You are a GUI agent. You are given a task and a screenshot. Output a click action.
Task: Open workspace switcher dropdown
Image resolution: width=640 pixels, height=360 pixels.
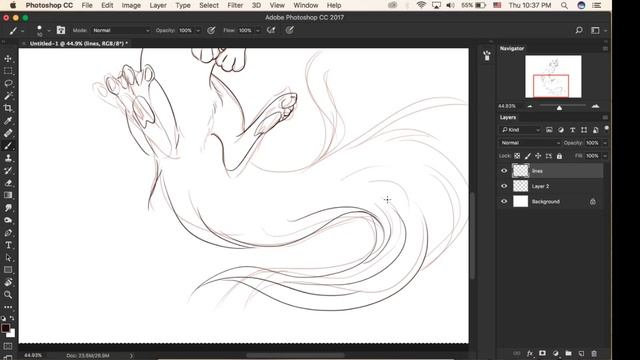[598, 30]
